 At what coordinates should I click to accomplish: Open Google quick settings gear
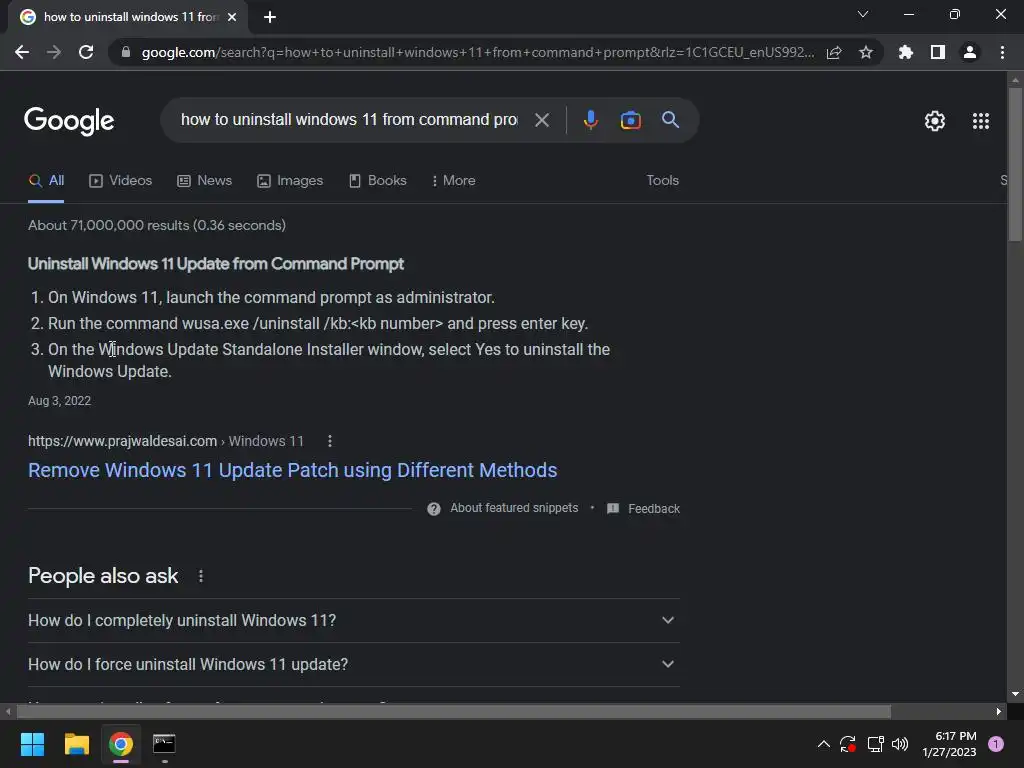coord(935,121)
